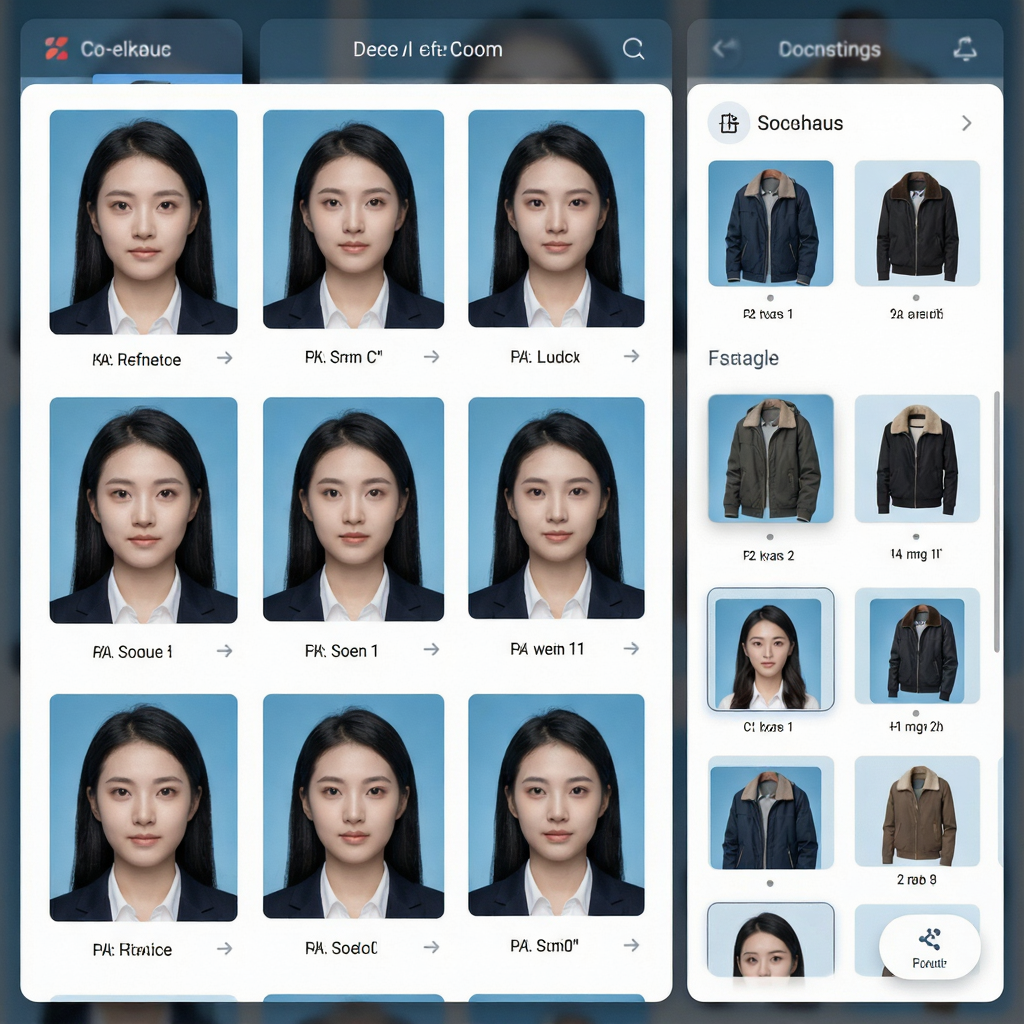The width and height of the screenshot is (1024, 1024).
Task: Select the portrait above PK: Soen 1
Action: (353, 509)
